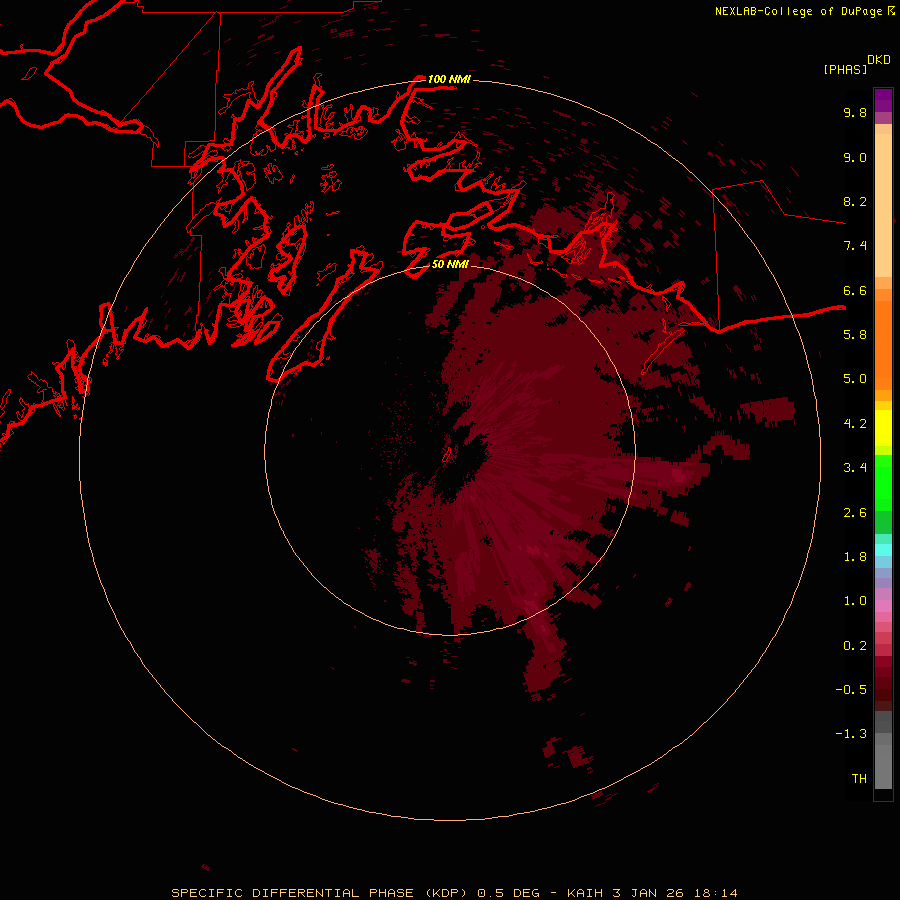Screen dimensions: 900x900
Task: Click the 0.2 legend value
Action: click(855, 646)
